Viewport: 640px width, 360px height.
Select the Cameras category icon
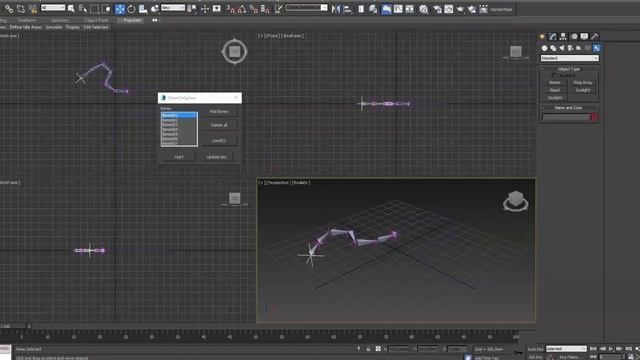pyautogui.click(x=570, y=48)
